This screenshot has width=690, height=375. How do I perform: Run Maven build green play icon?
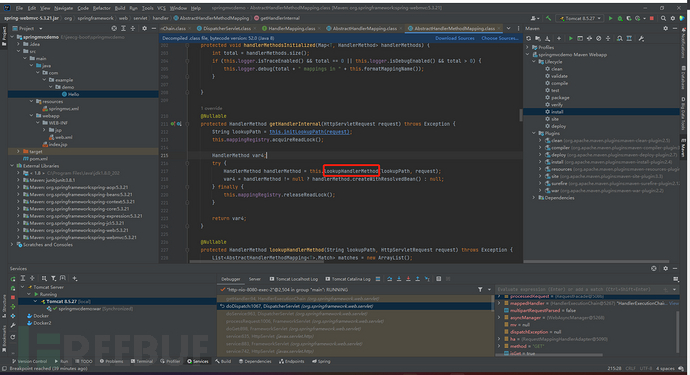570,39
